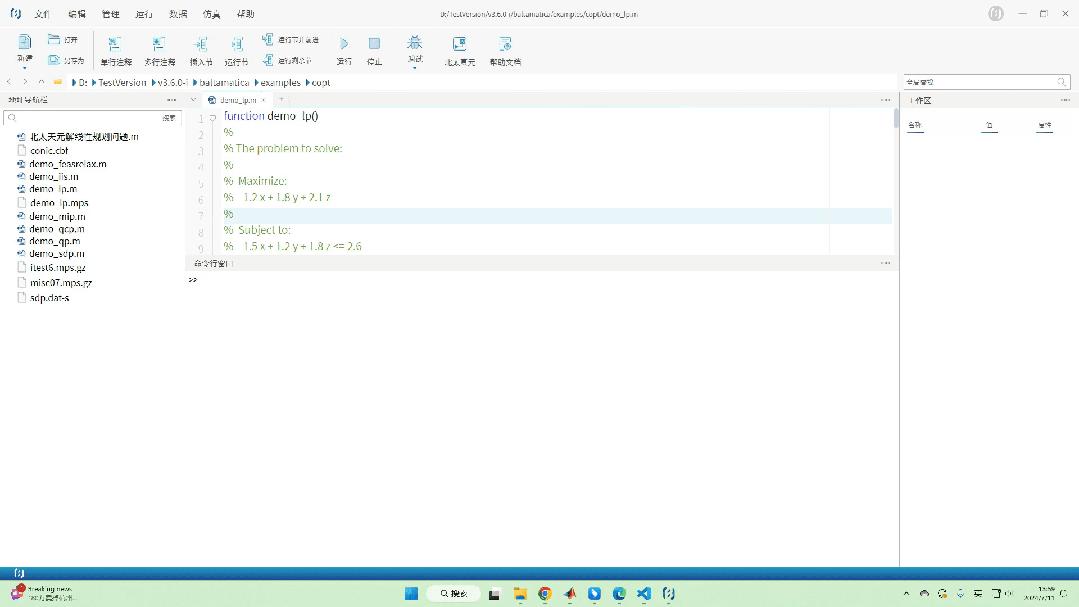Viewport: 1079px width, 607px height.
Task: Click the Run (运行) play icon
Action: tap(344, 44)
